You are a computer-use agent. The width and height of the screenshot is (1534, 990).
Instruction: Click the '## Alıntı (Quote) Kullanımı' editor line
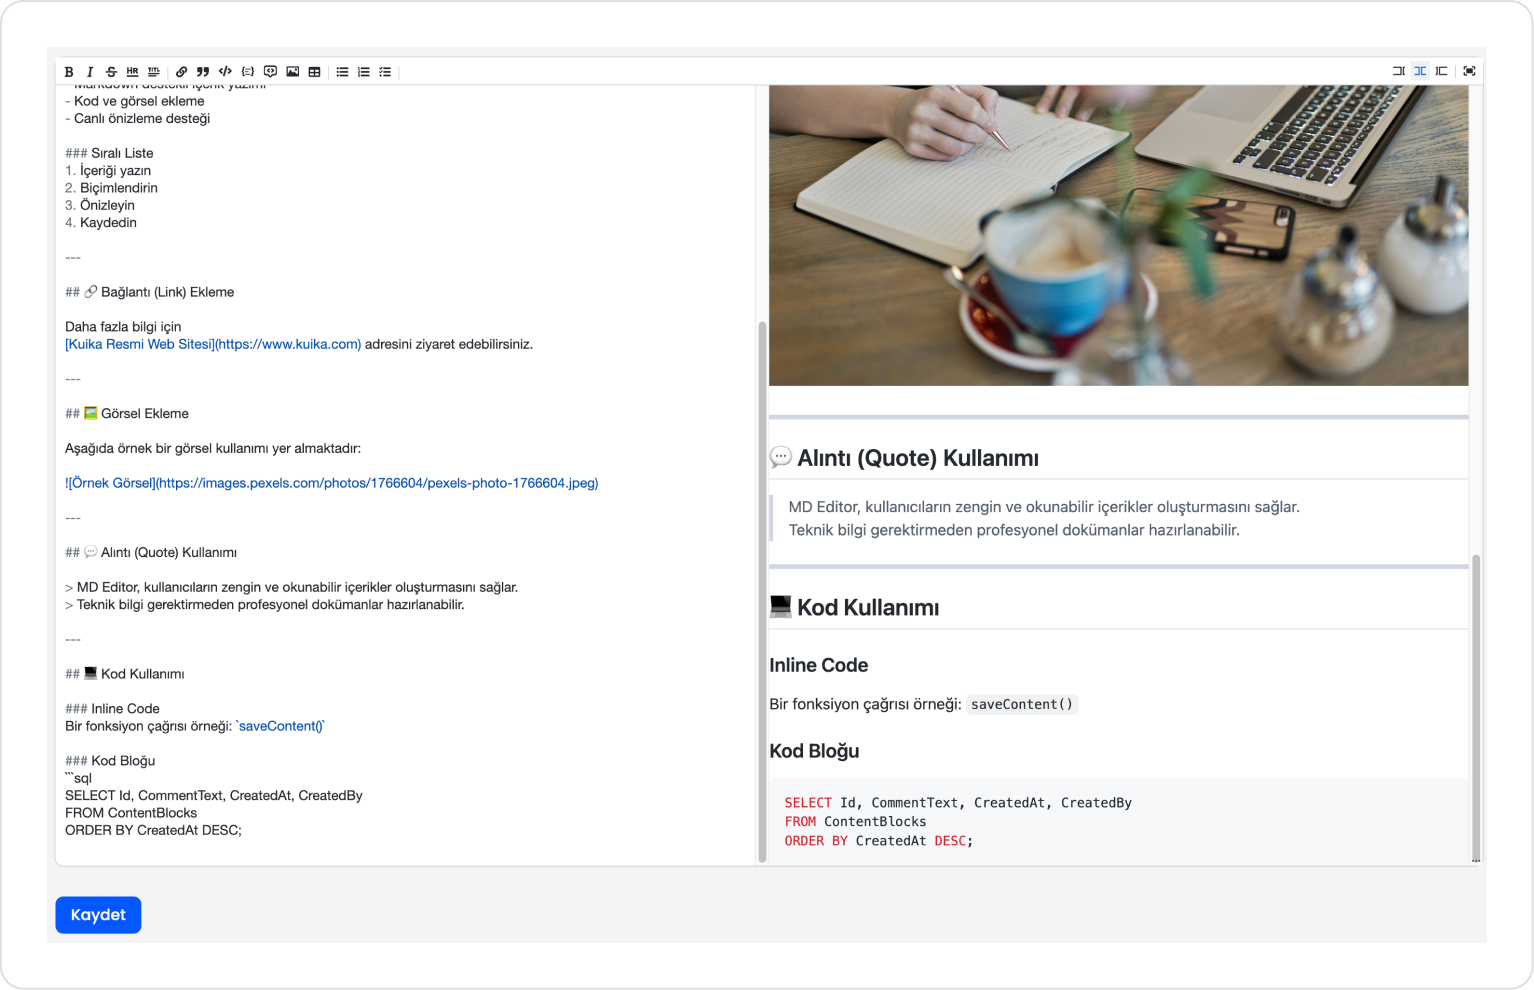(x=151, y=552)
